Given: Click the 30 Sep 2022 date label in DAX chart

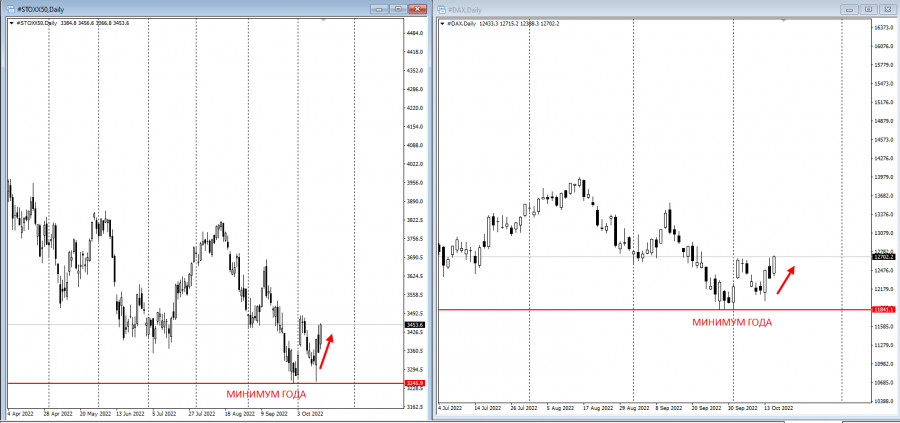Looking at the screenshot, I should click(742, 408).
